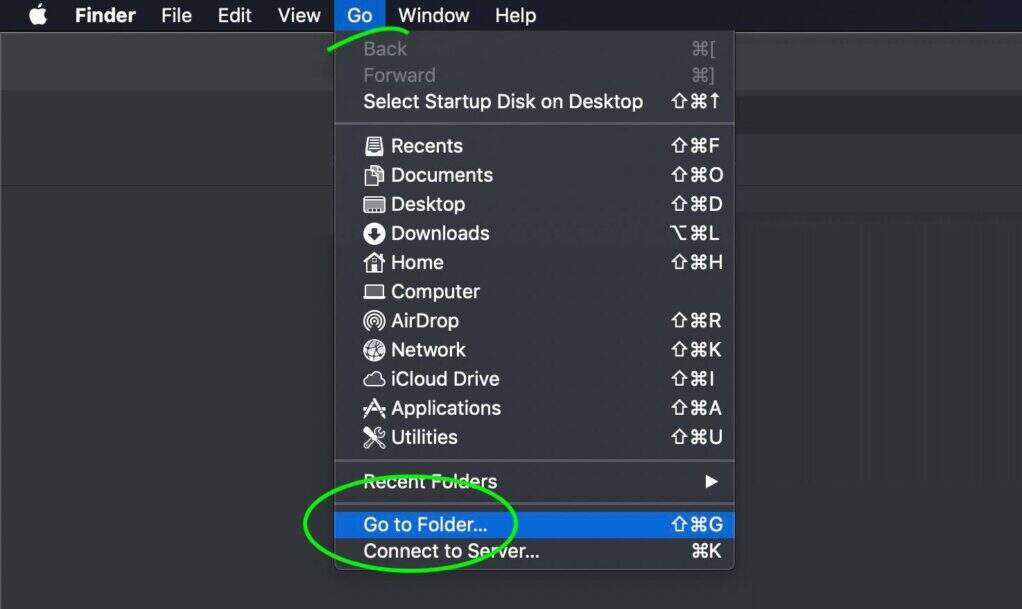Select Computer from Go menu

(435, 292)
